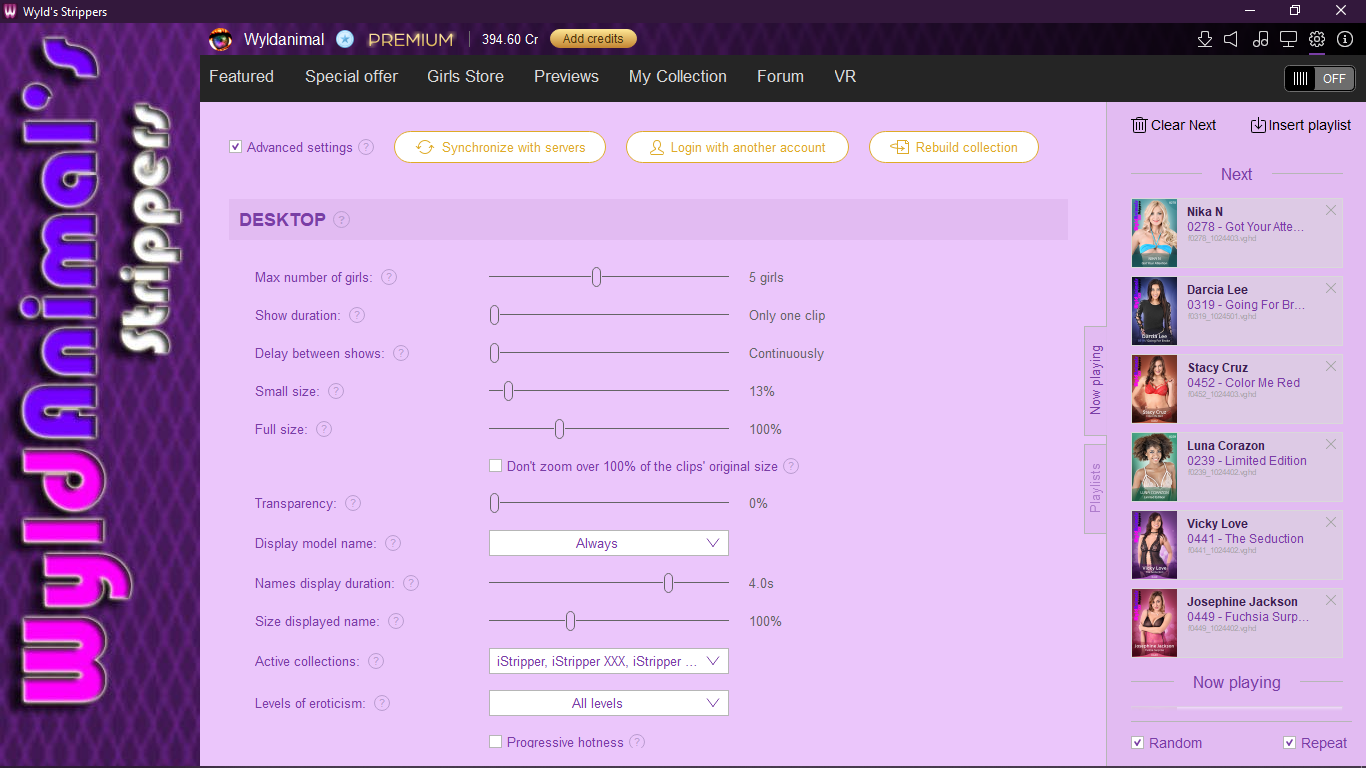Enable Progressive hotness checkbox
Screen dimensions: 1366x768
[495, 742]
